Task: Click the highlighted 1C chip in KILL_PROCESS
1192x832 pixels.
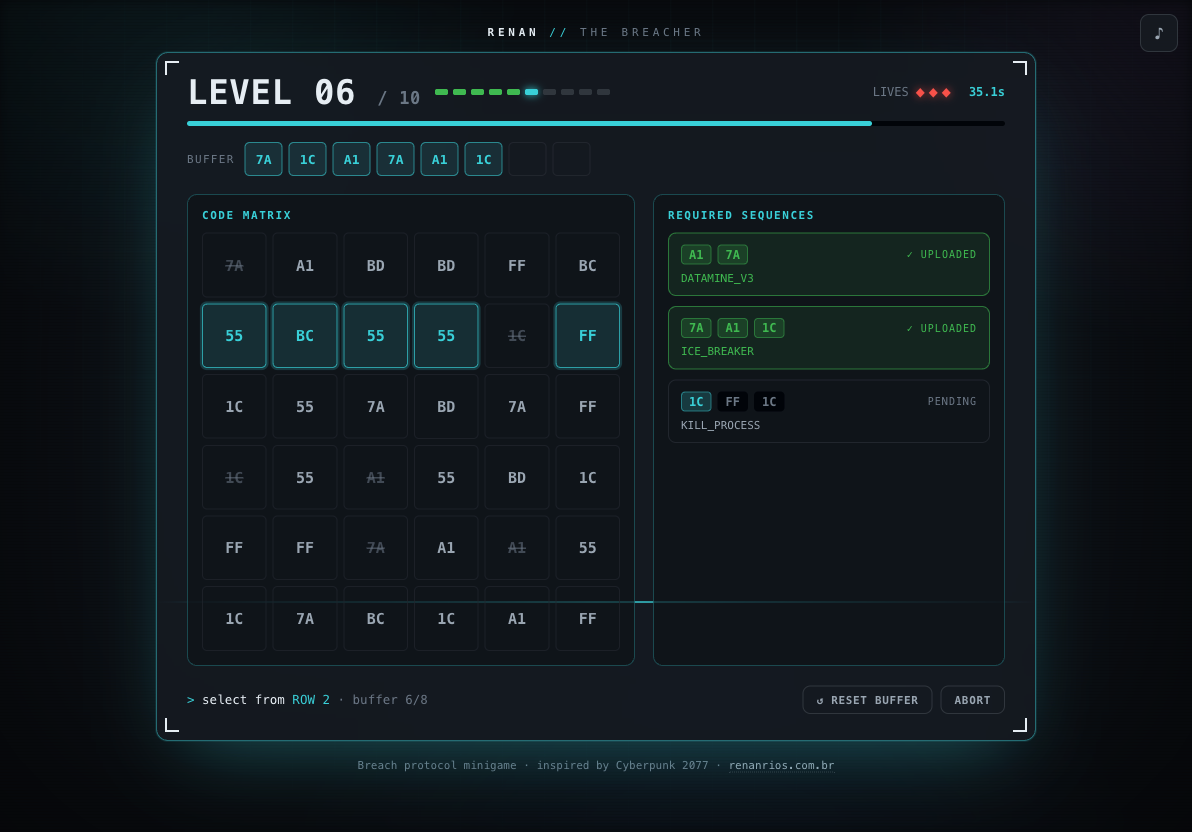Action: (696, 402)
